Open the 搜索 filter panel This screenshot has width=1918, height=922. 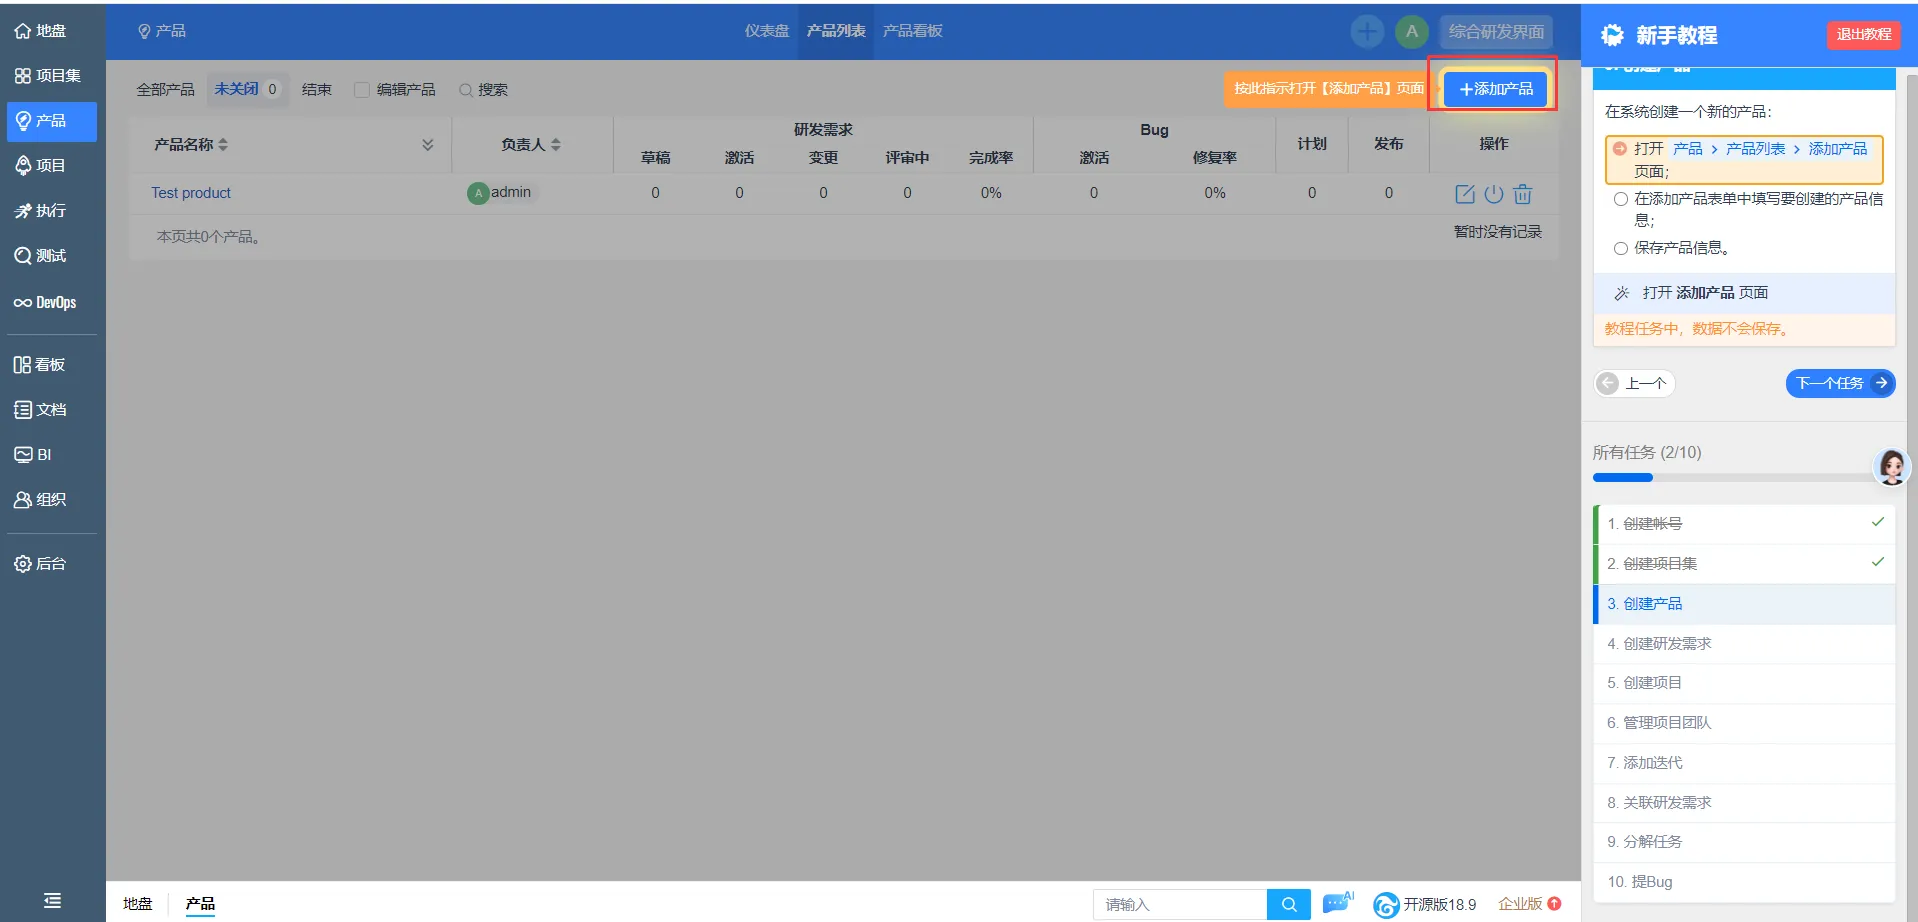click(484, 90)
